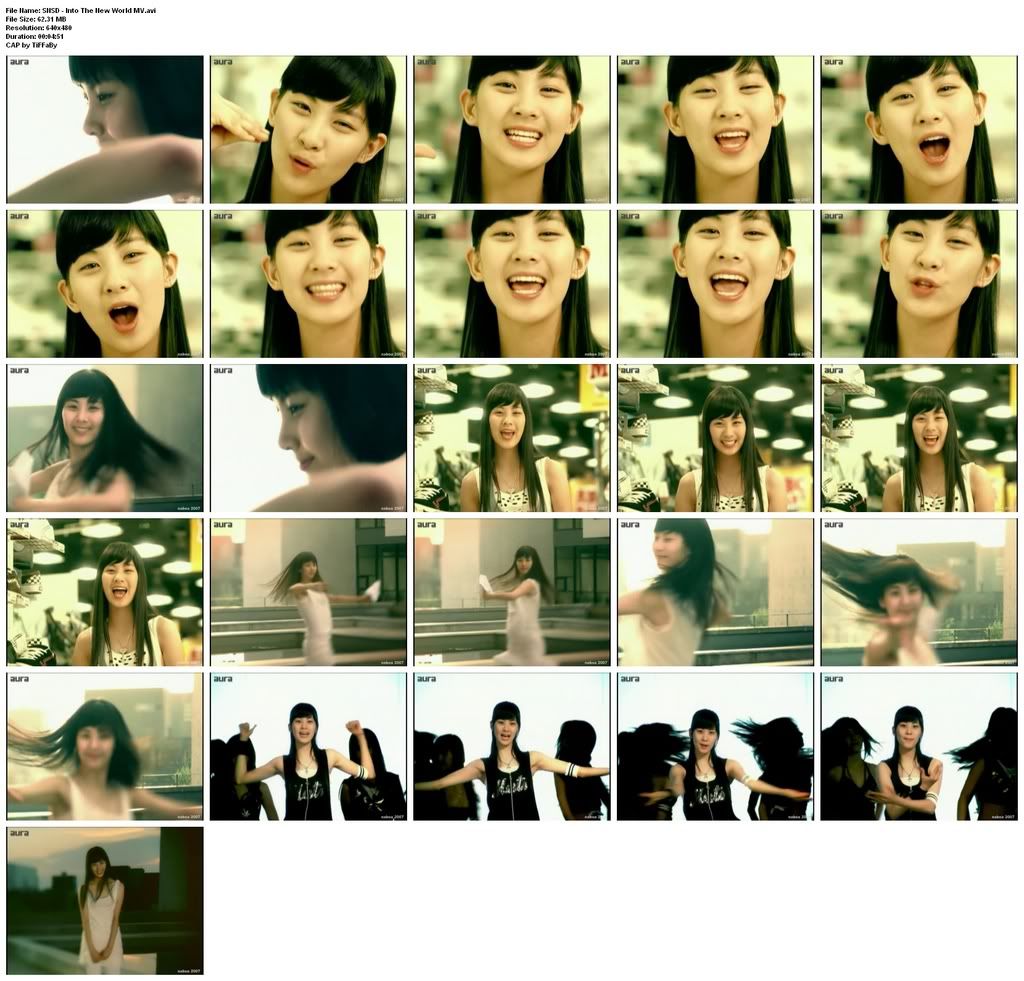The height and width of the screenshot is (981, 1024).
Task: Select the "File Size: 62.31 MB" text
Action: tap(36, 19)
